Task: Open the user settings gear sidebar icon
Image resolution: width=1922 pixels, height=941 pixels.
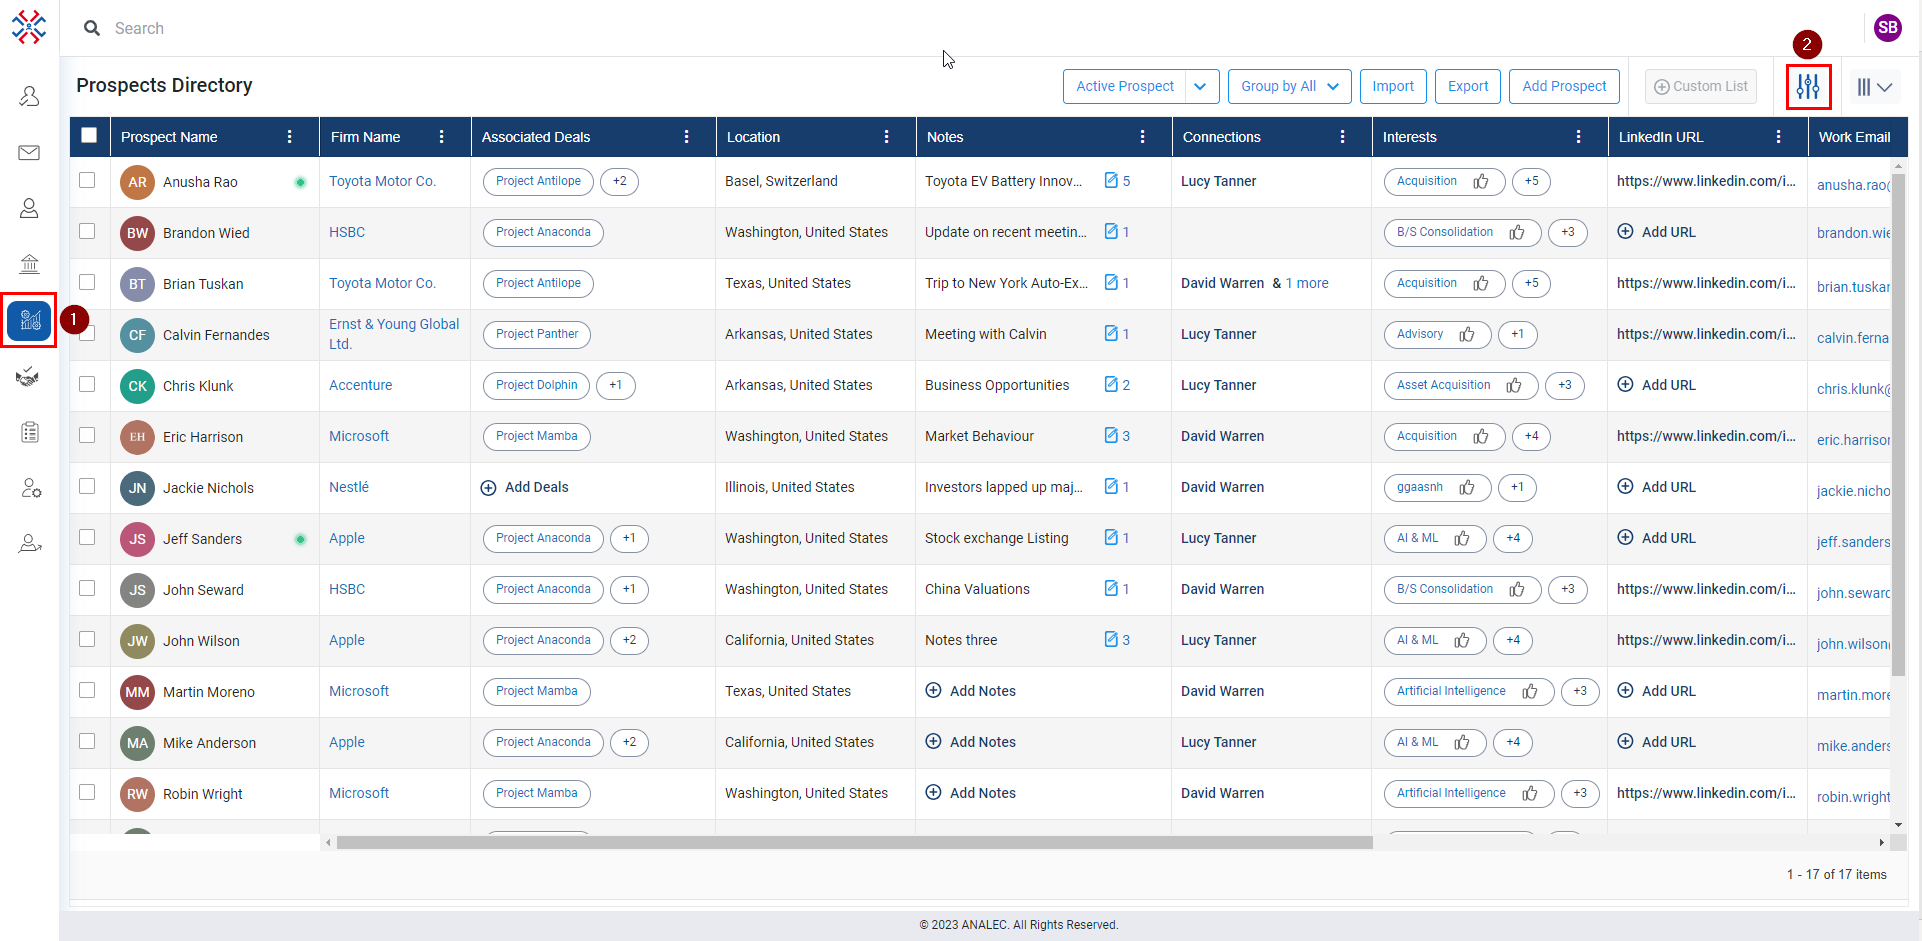Action: (30, 488)
